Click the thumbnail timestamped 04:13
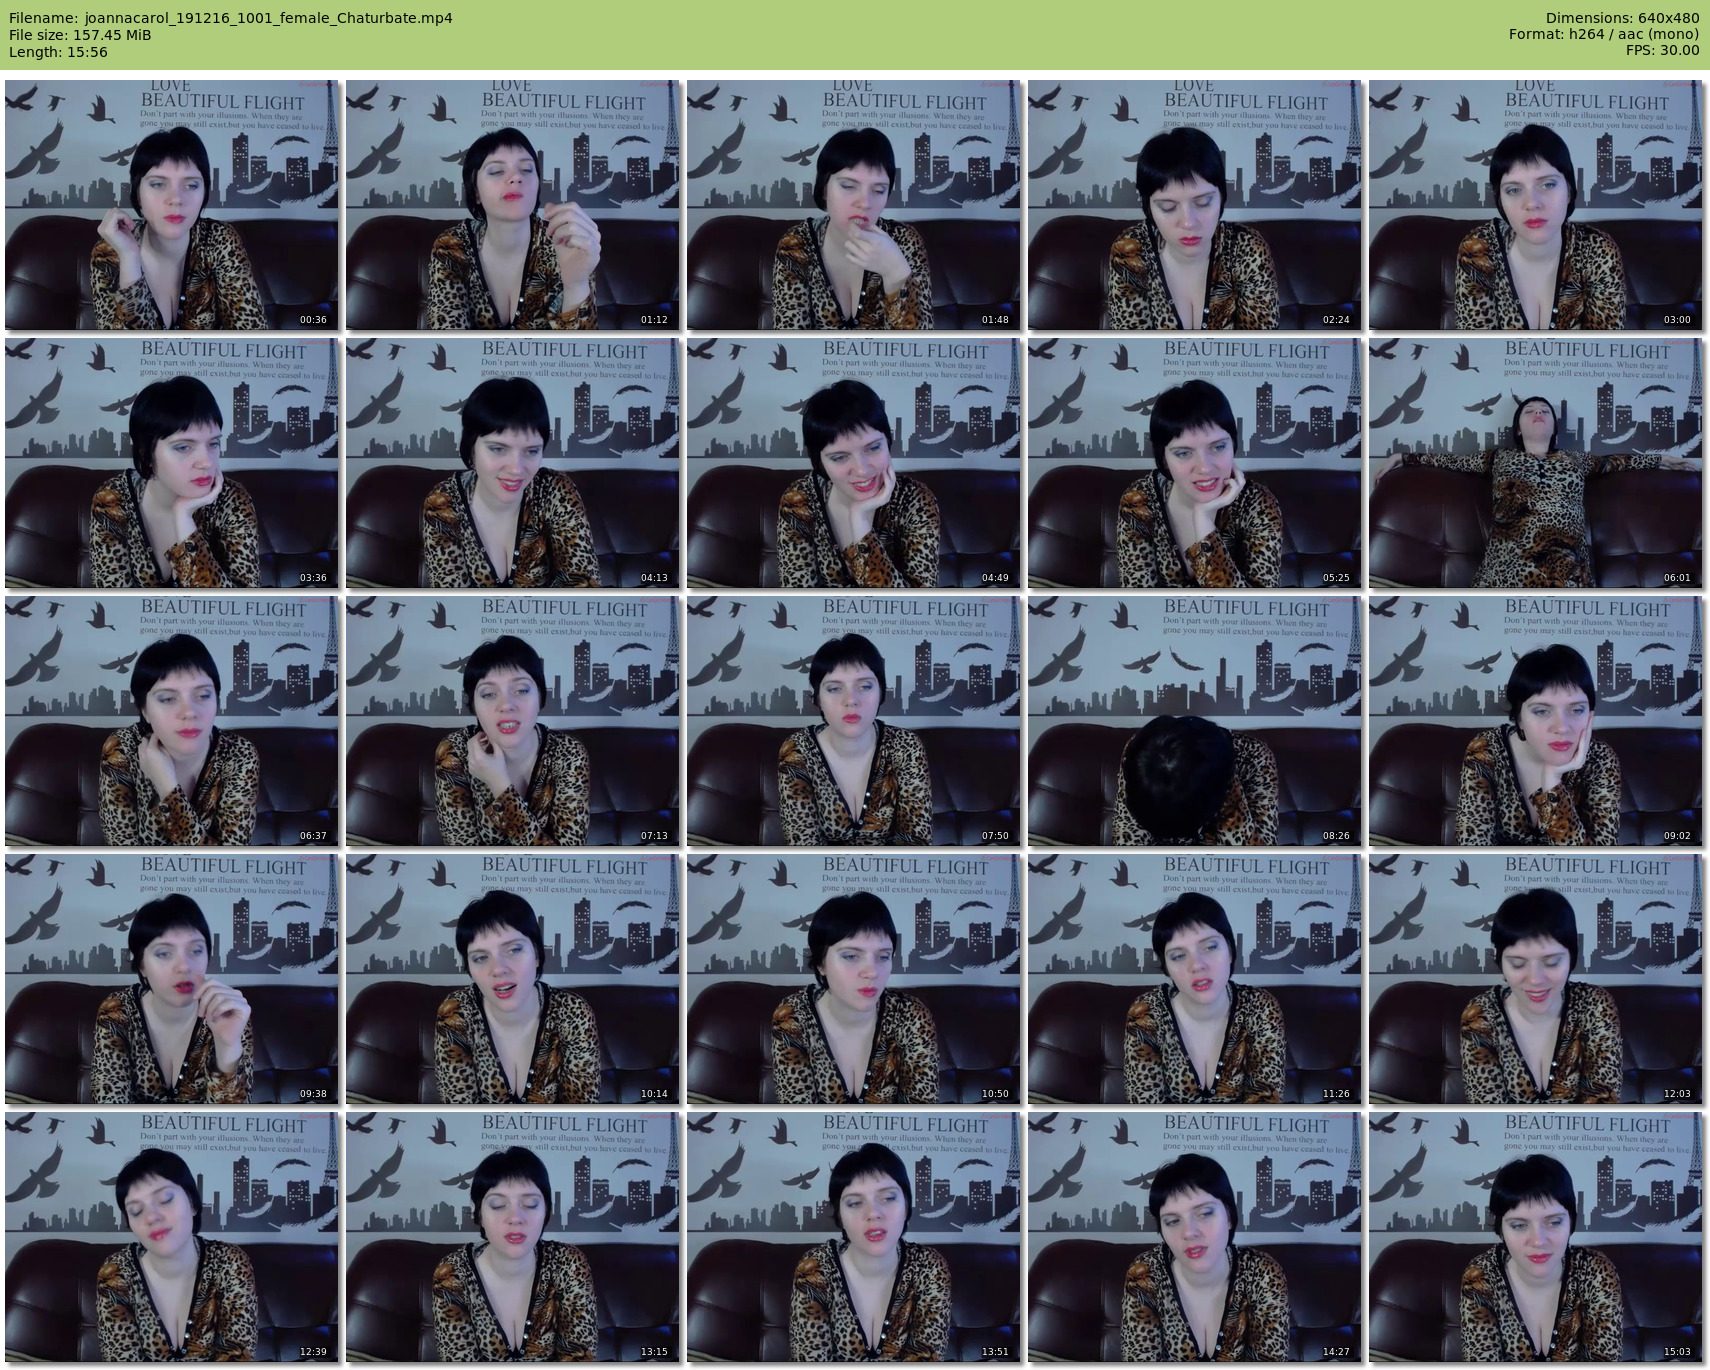1710x1370 pixels. 512,463
